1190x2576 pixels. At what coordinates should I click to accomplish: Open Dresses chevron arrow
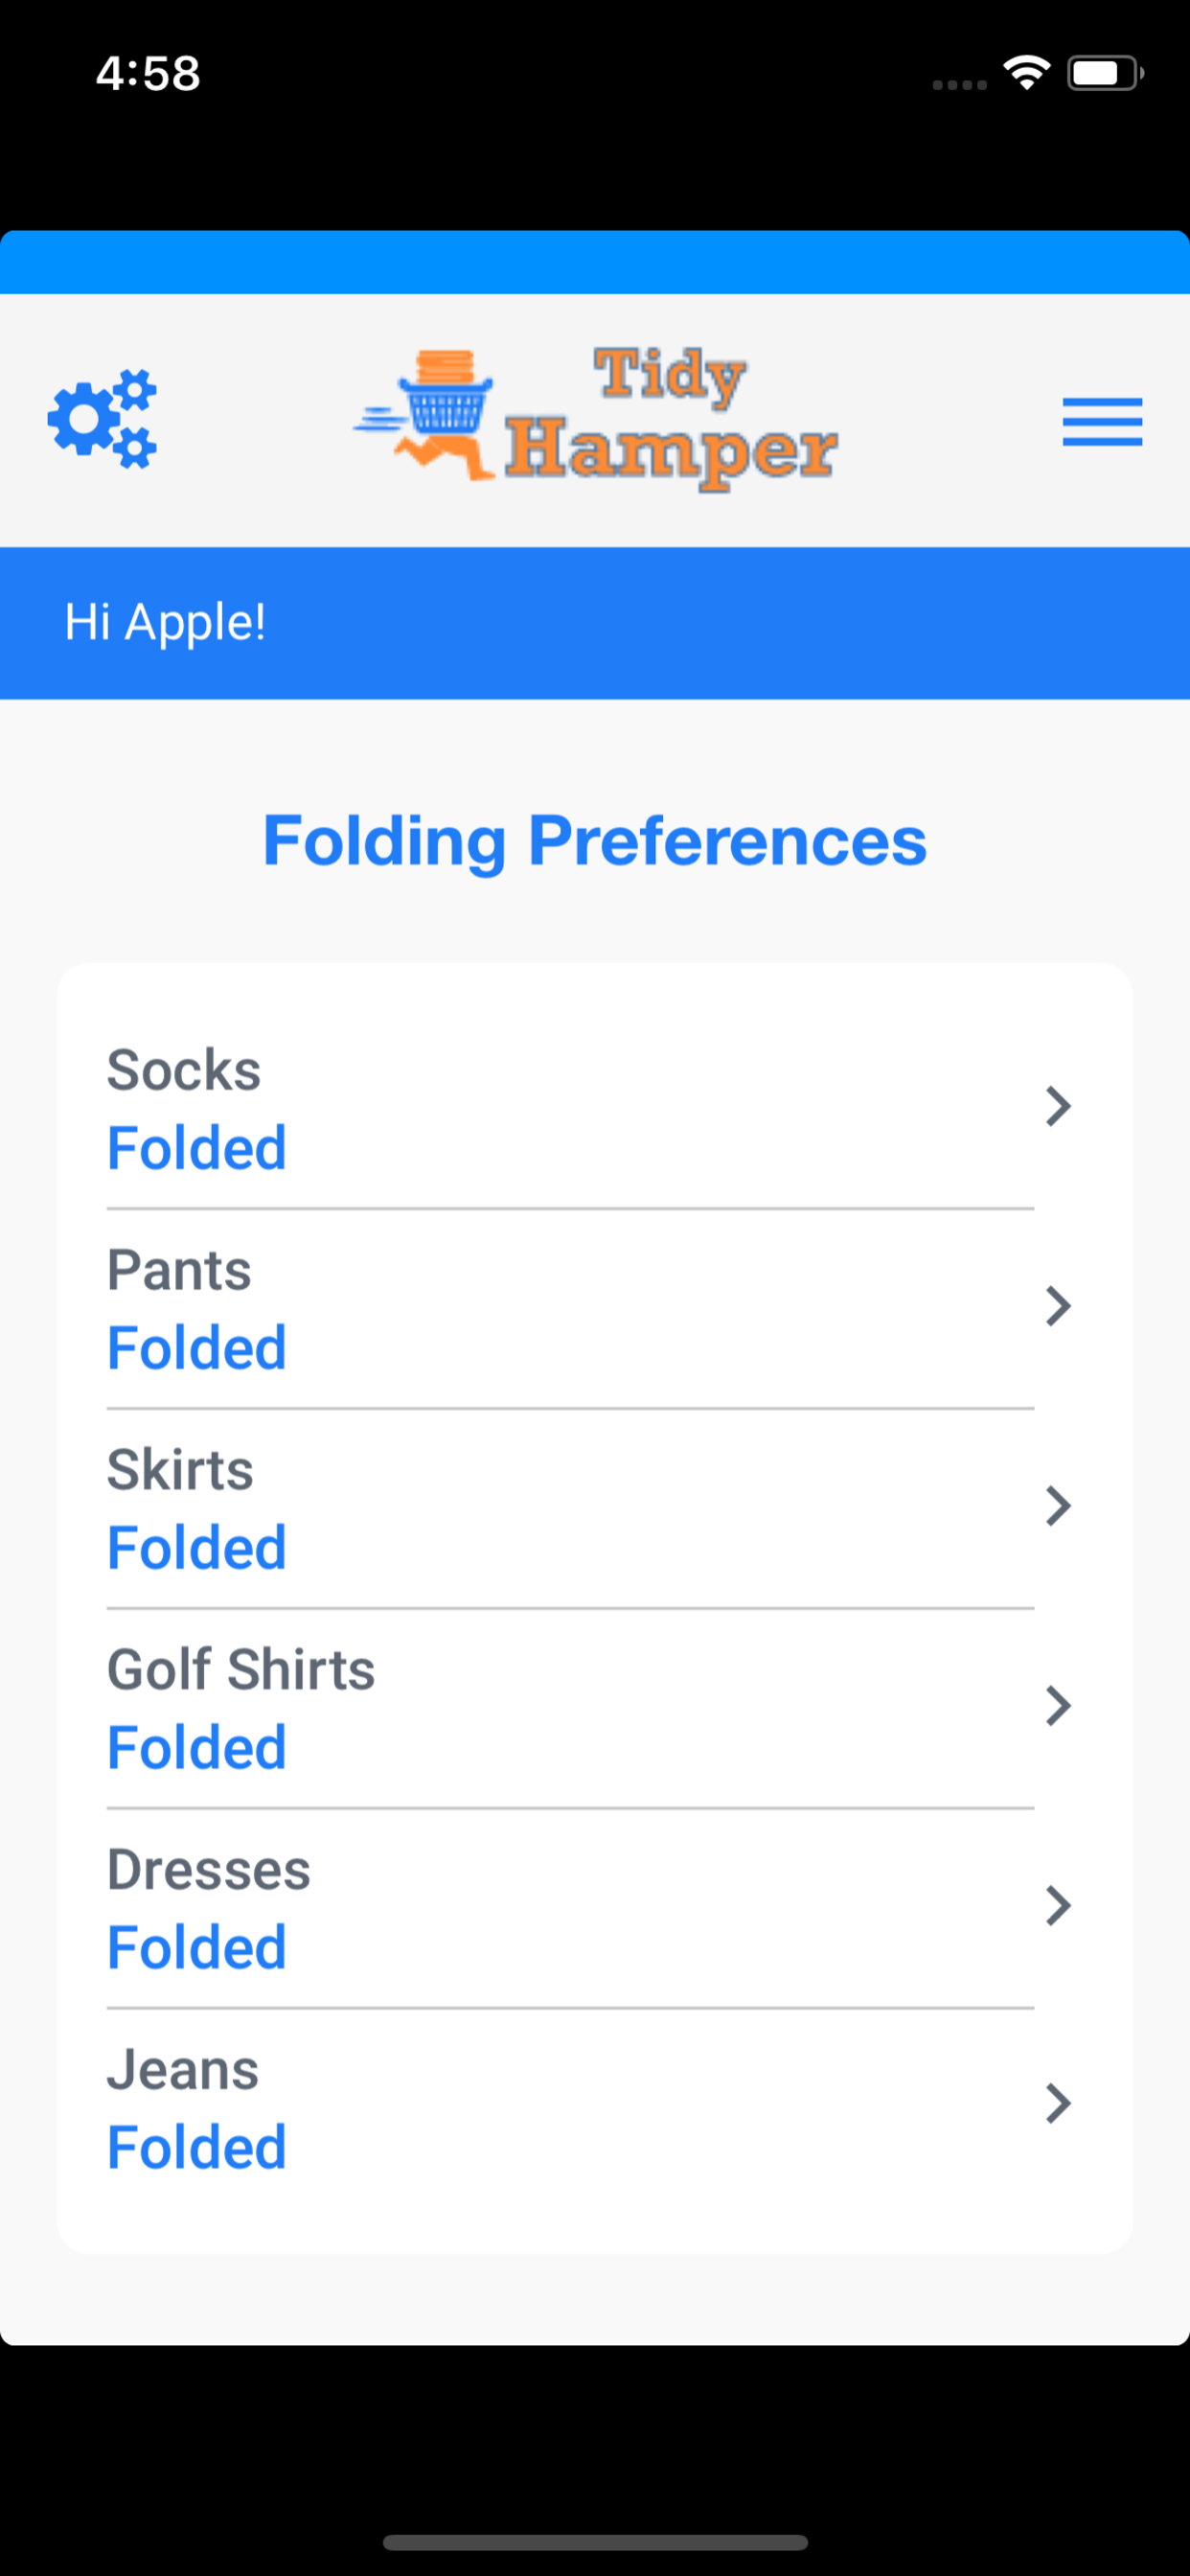1058,1906
